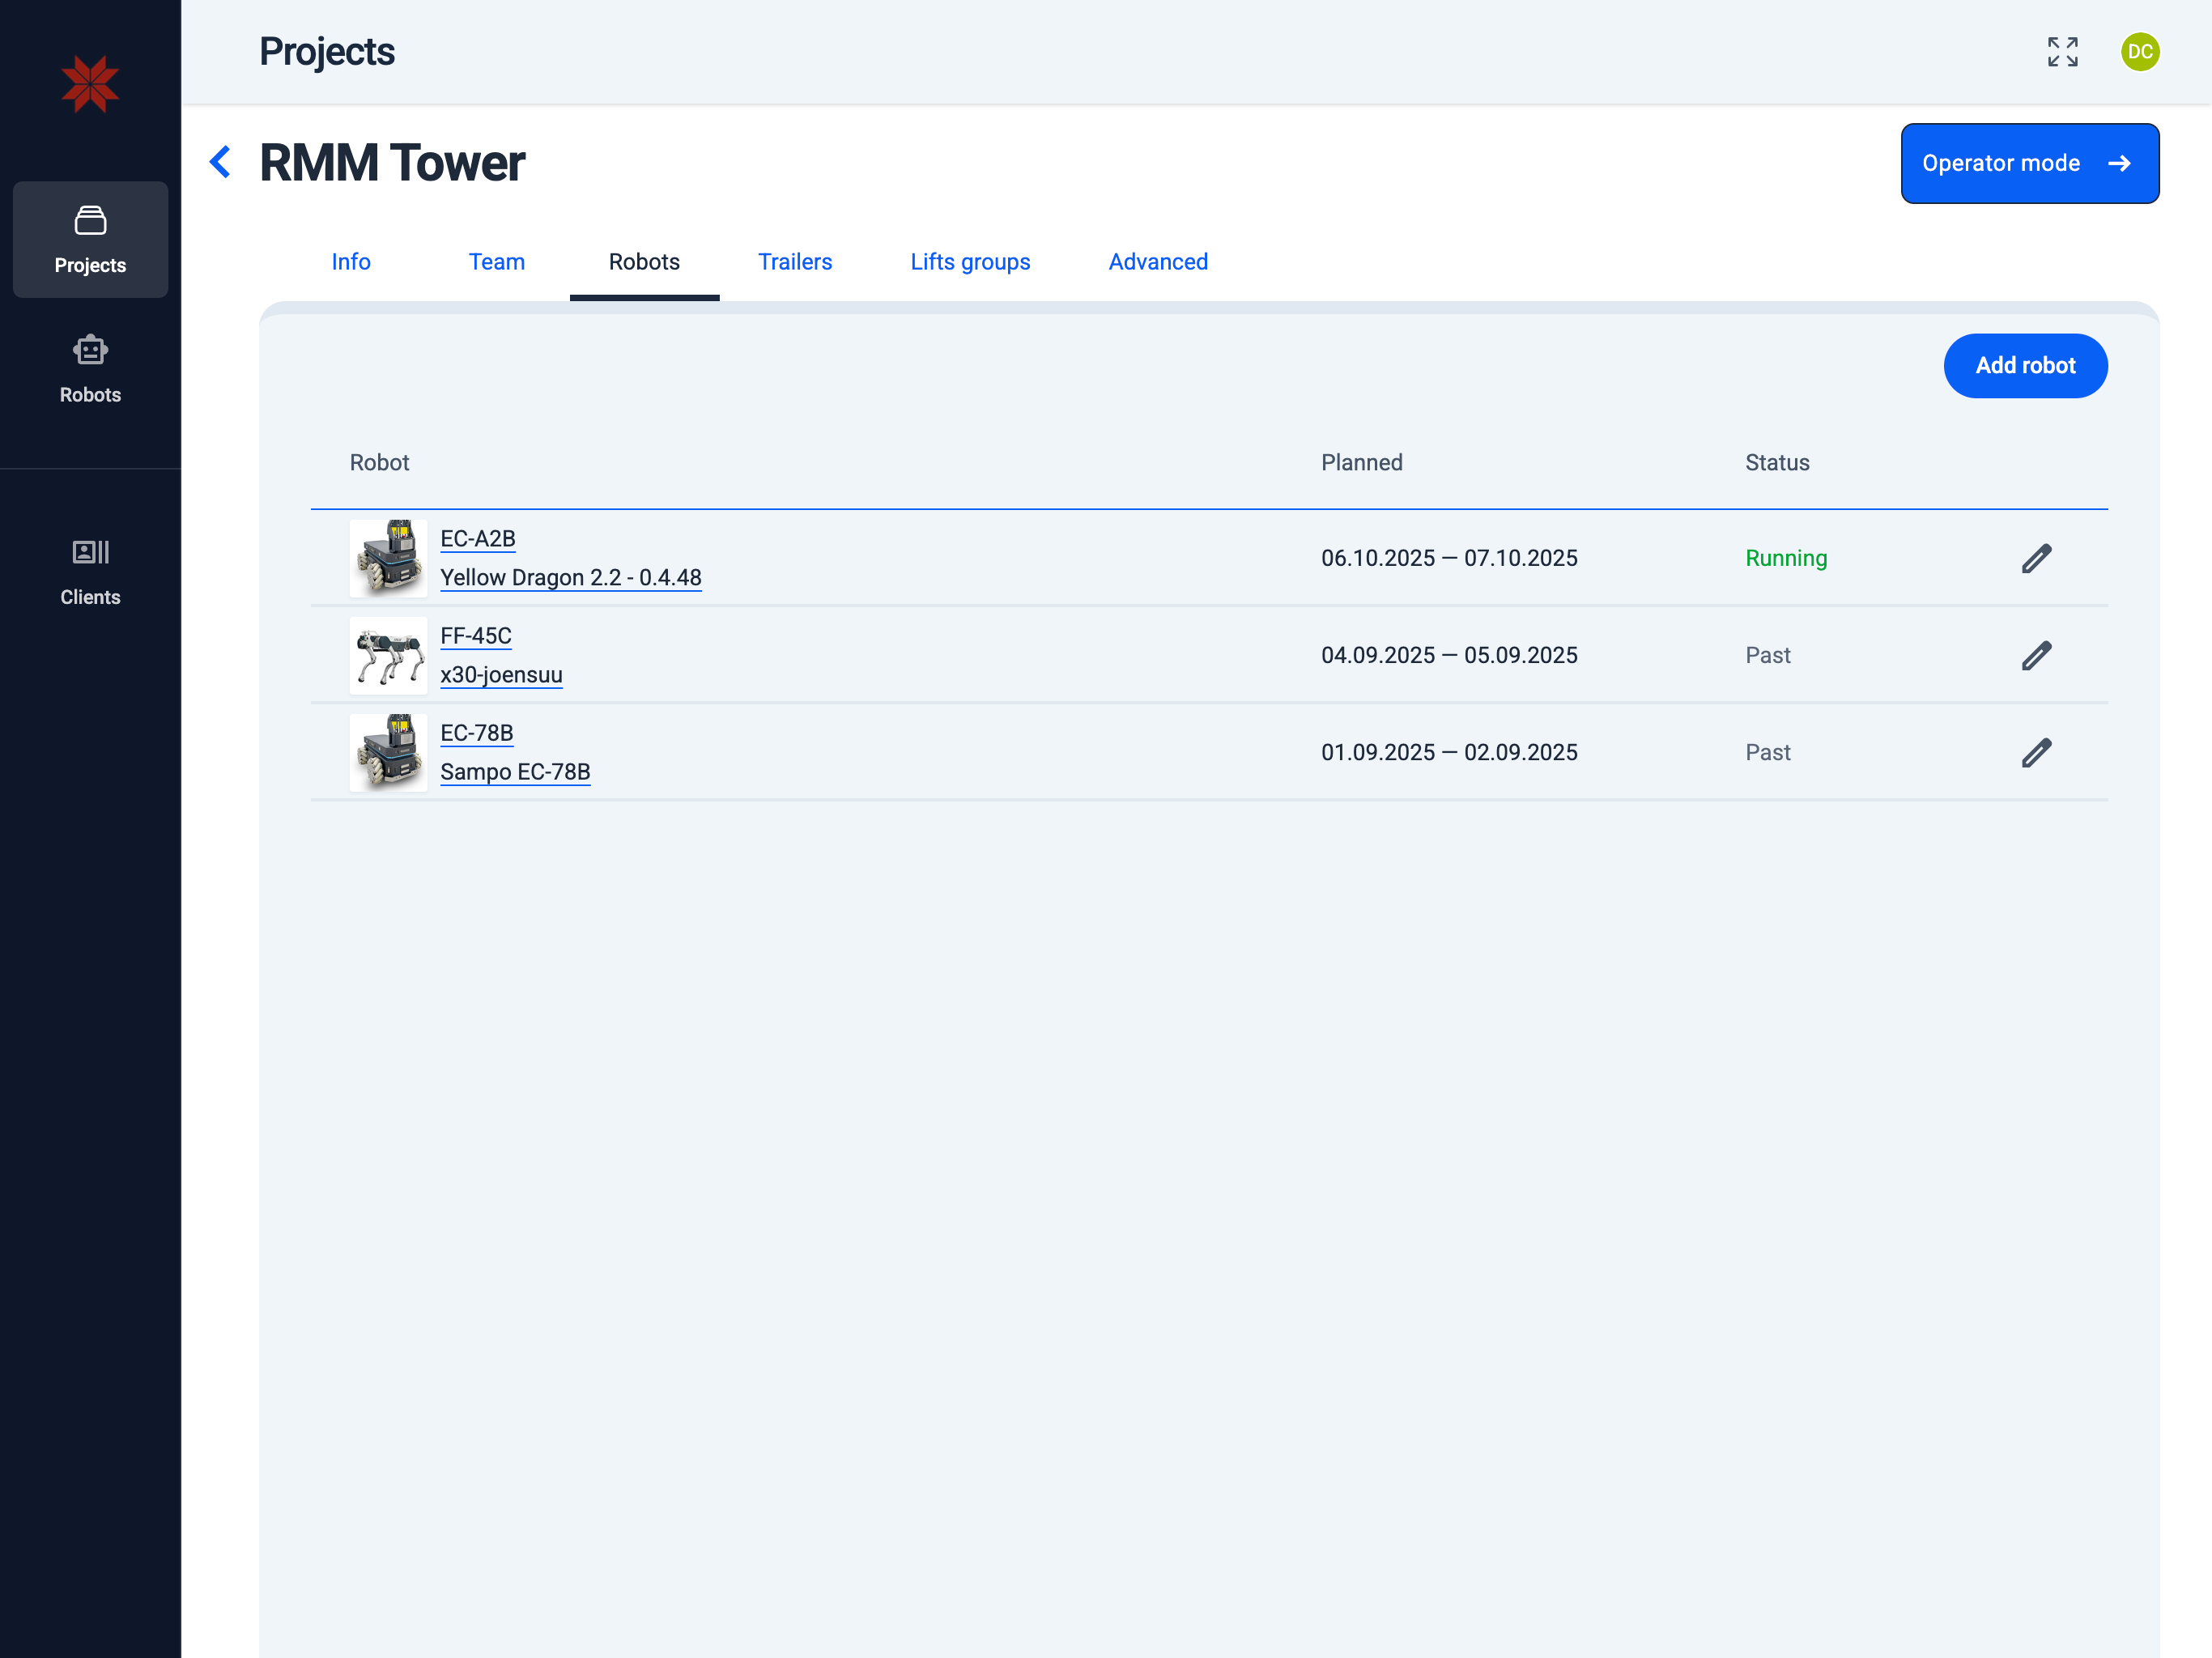This screenshot has height=1658, width=2212.
Task: Switch to the Info tab
Action: 351,262
